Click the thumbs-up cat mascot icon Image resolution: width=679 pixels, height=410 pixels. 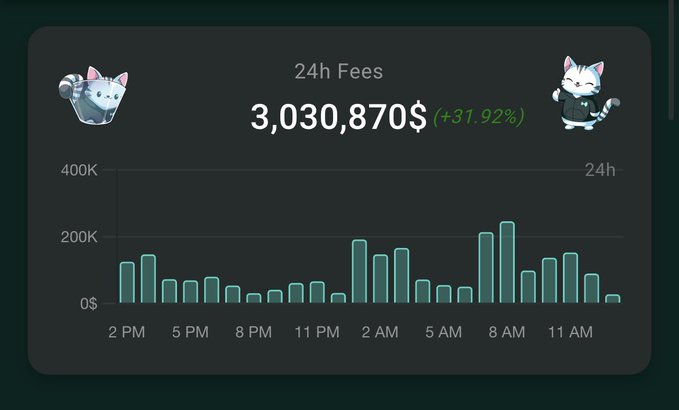tap(585, 93)
